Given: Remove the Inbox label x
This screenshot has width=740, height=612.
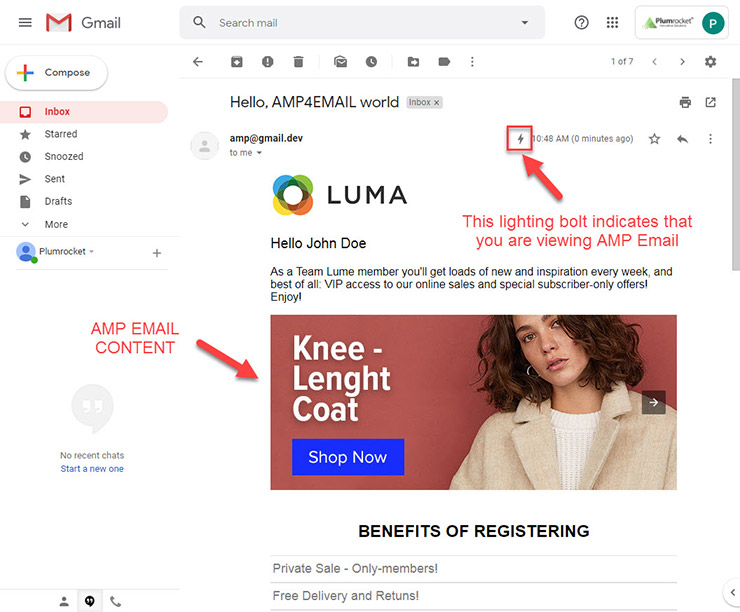Looking at the screenshot, I should pos(437,102).
